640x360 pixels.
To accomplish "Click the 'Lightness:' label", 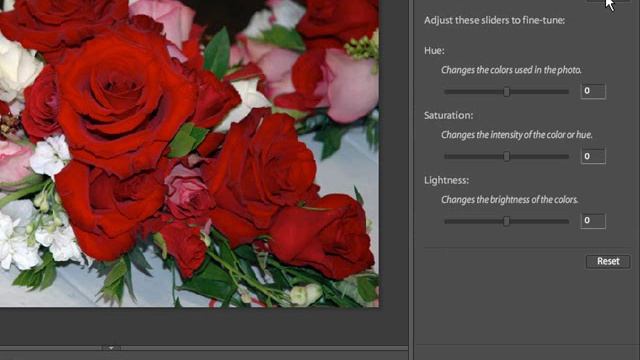I will click(x=447, y=180).
